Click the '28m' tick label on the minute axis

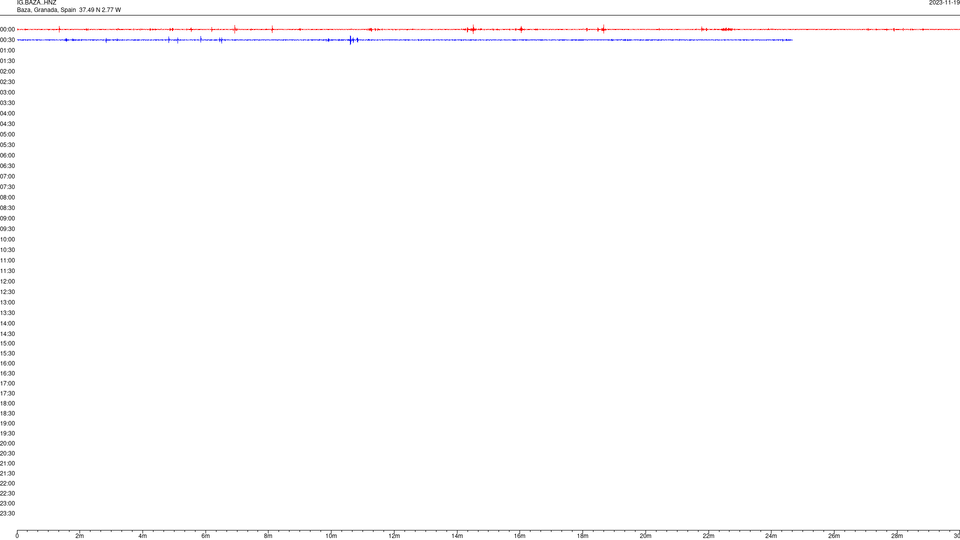pos(897,536)
